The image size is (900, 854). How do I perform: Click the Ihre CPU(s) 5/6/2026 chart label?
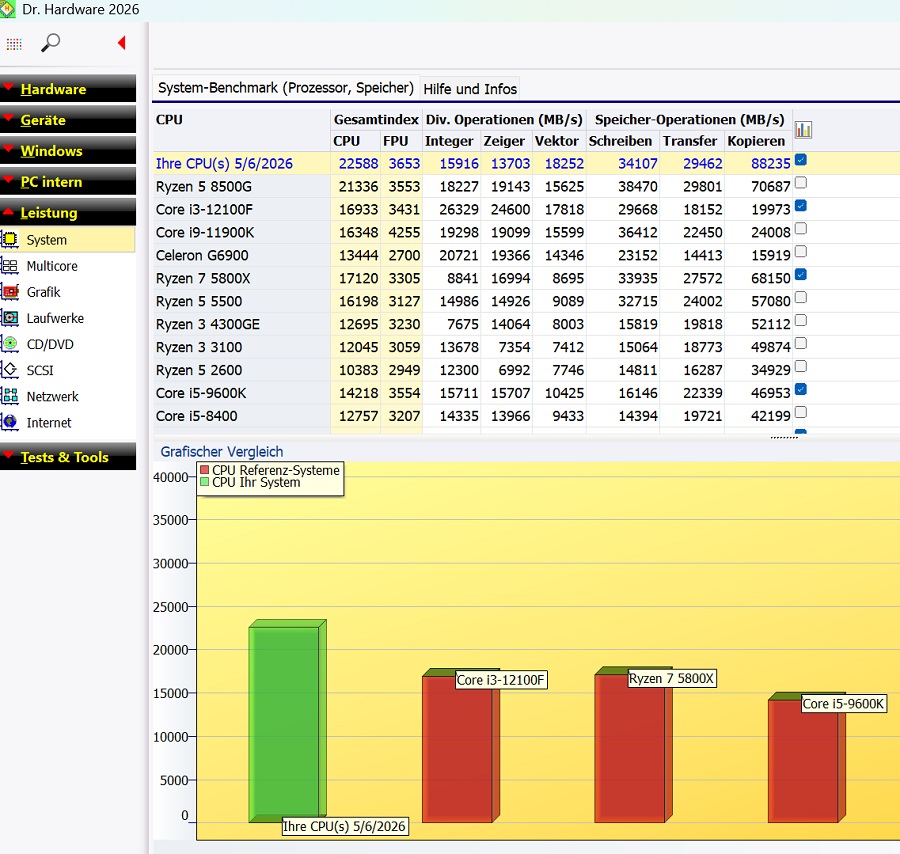point(346,826)
